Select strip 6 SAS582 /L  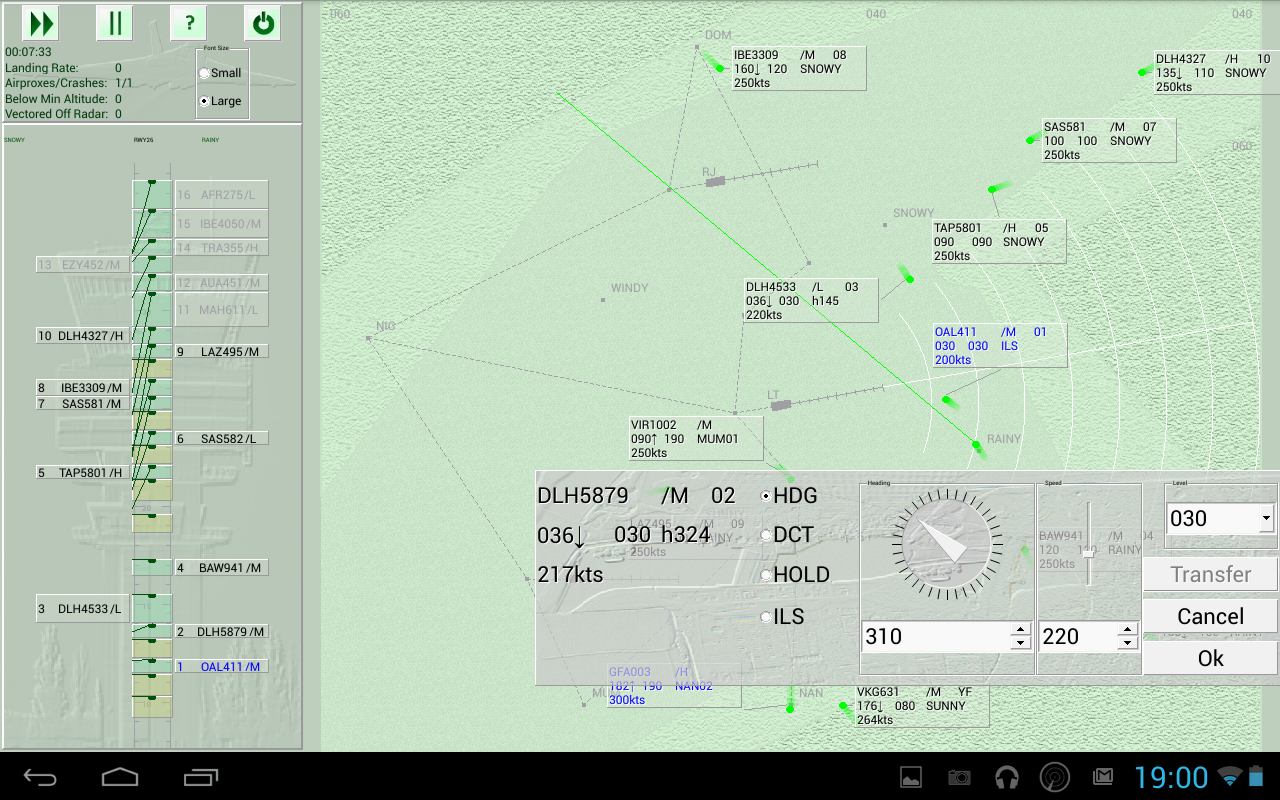[x=221, y=438]
